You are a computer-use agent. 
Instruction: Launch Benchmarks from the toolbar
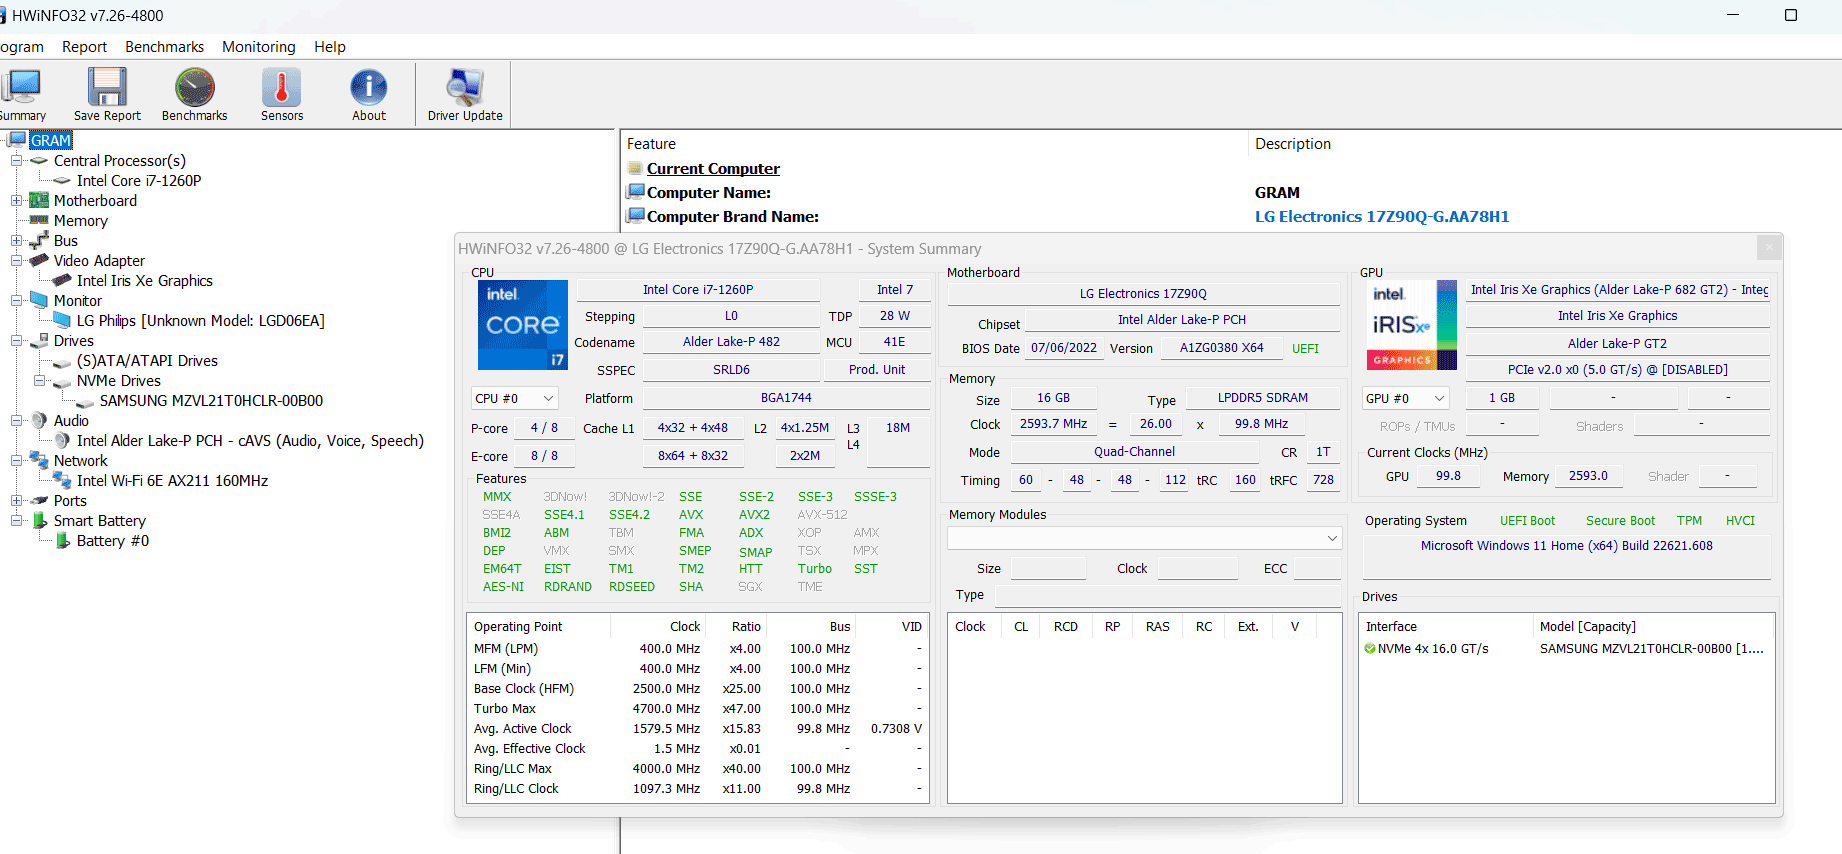194,94
